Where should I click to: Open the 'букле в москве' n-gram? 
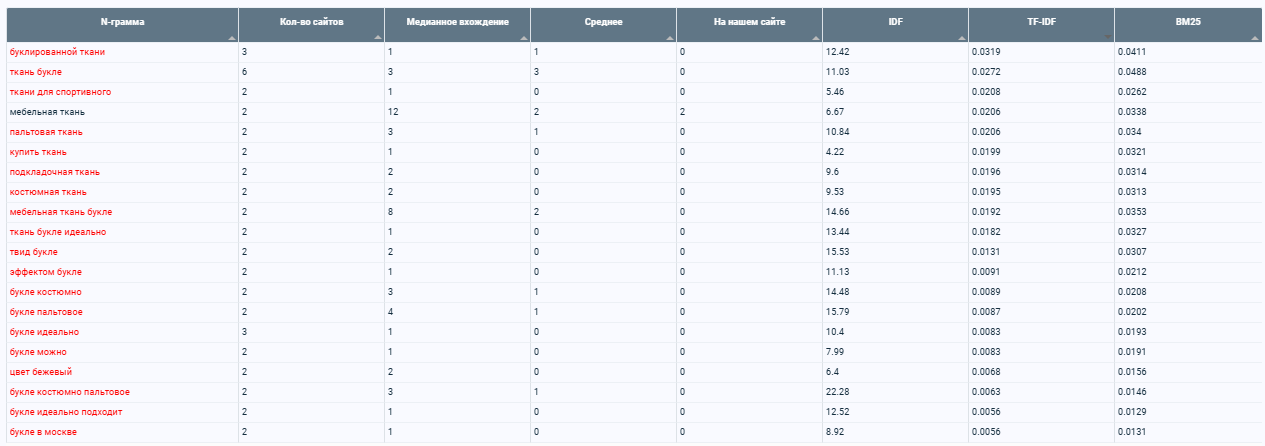[x=43, y=432]
